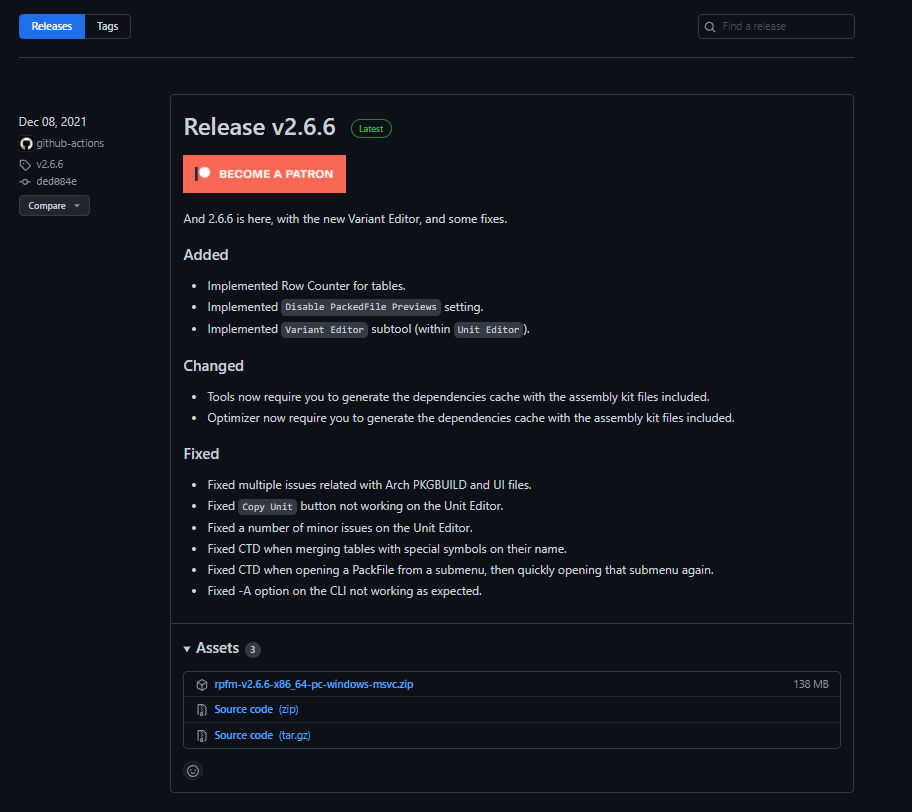Select the Releases tab

pyautogui.click(x=51, y=26)
